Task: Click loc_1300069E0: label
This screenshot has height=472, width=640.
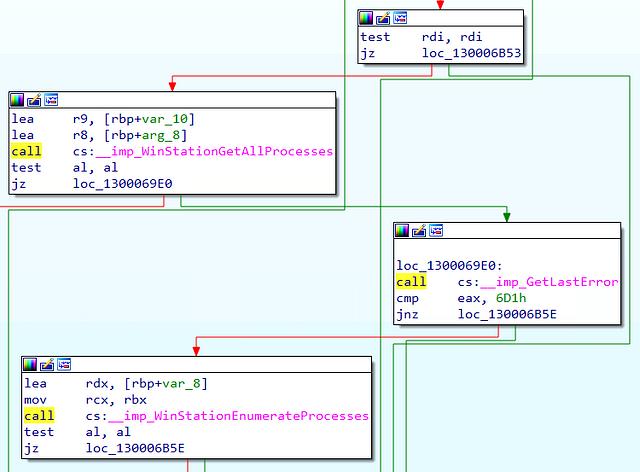Action: coord(449,266)
